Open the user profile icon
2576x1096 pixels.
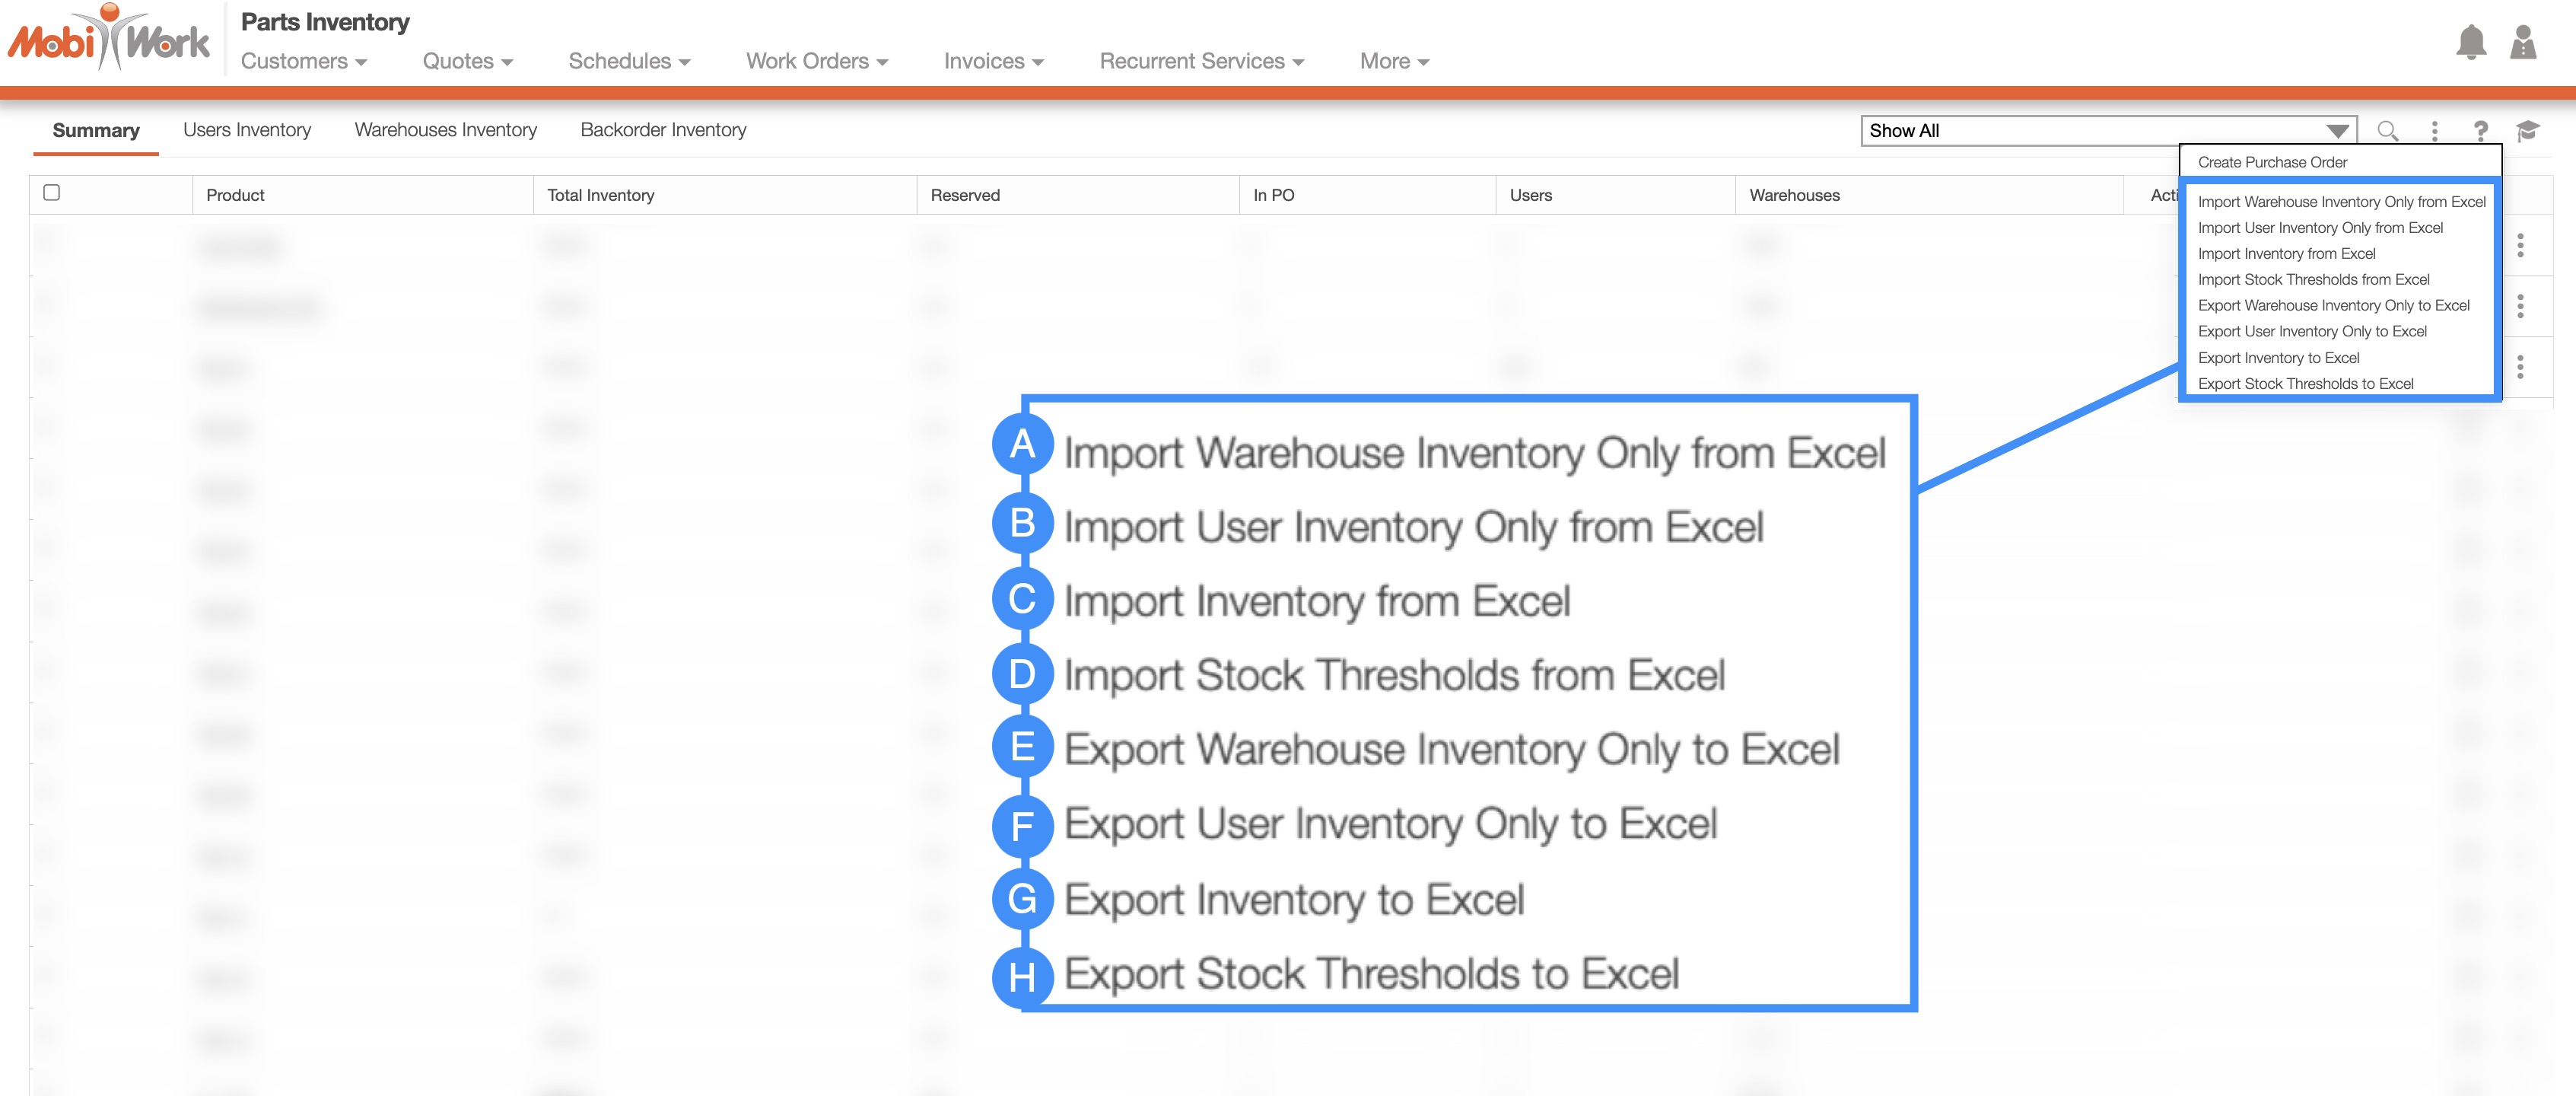point(2522,42)
